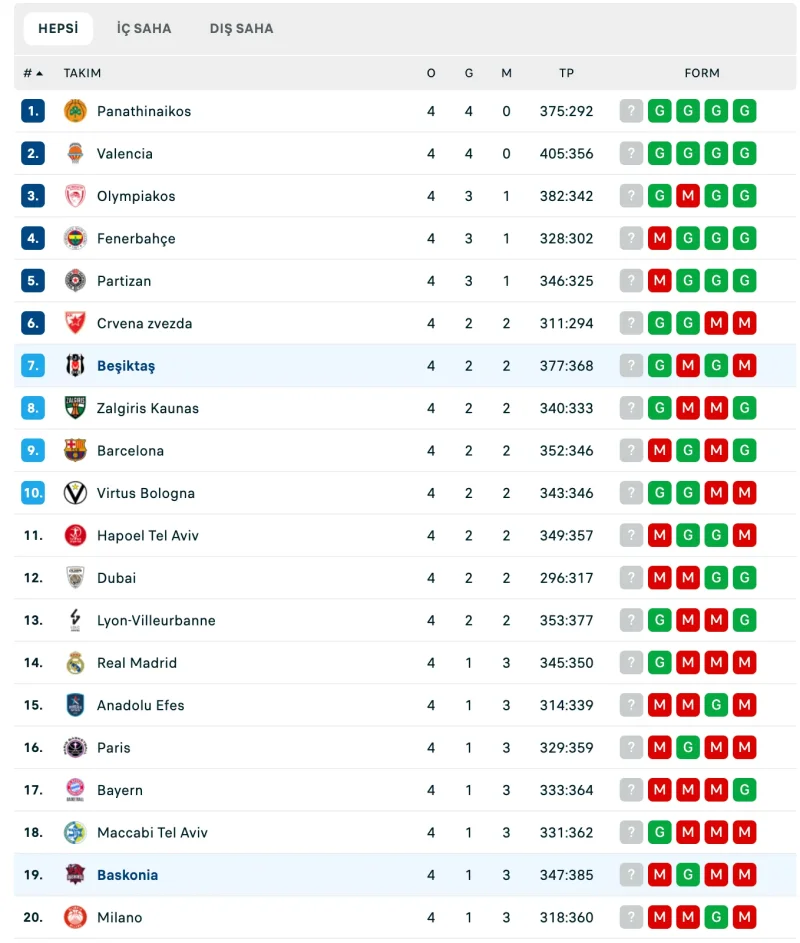
Task: Sort by the G wins column header
Action: [x=469, y=73]
